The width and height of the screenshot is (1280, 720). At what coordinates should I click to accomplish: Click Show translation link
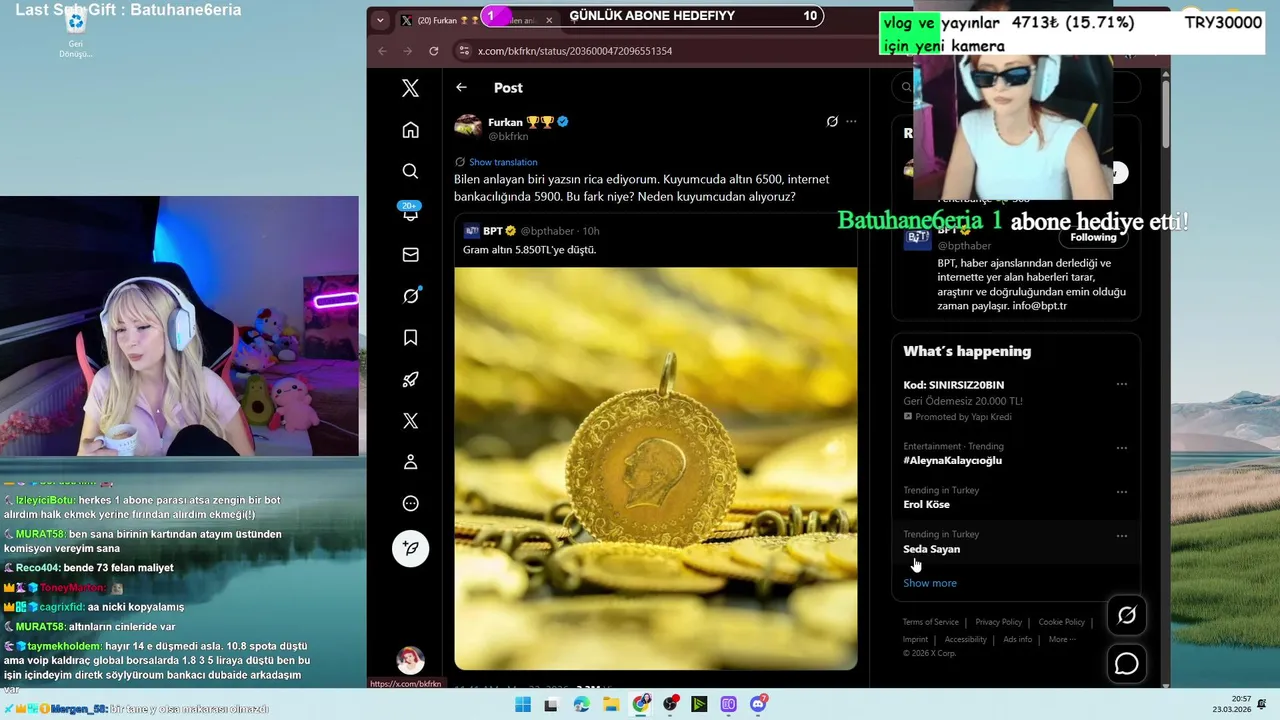coord(503,162)
